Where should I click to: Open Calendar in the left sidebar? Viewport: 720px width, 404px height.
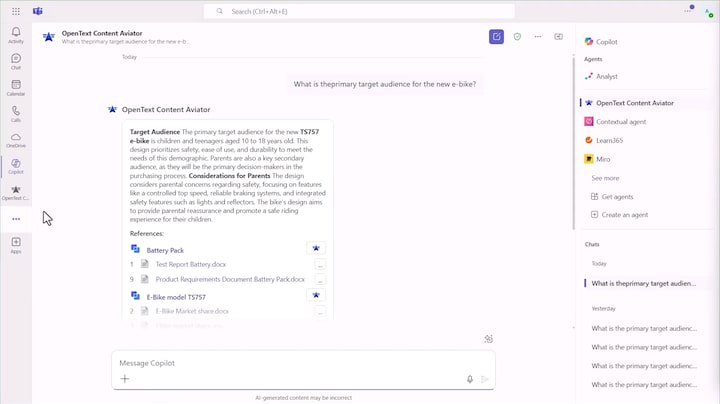tap(16, 87)
